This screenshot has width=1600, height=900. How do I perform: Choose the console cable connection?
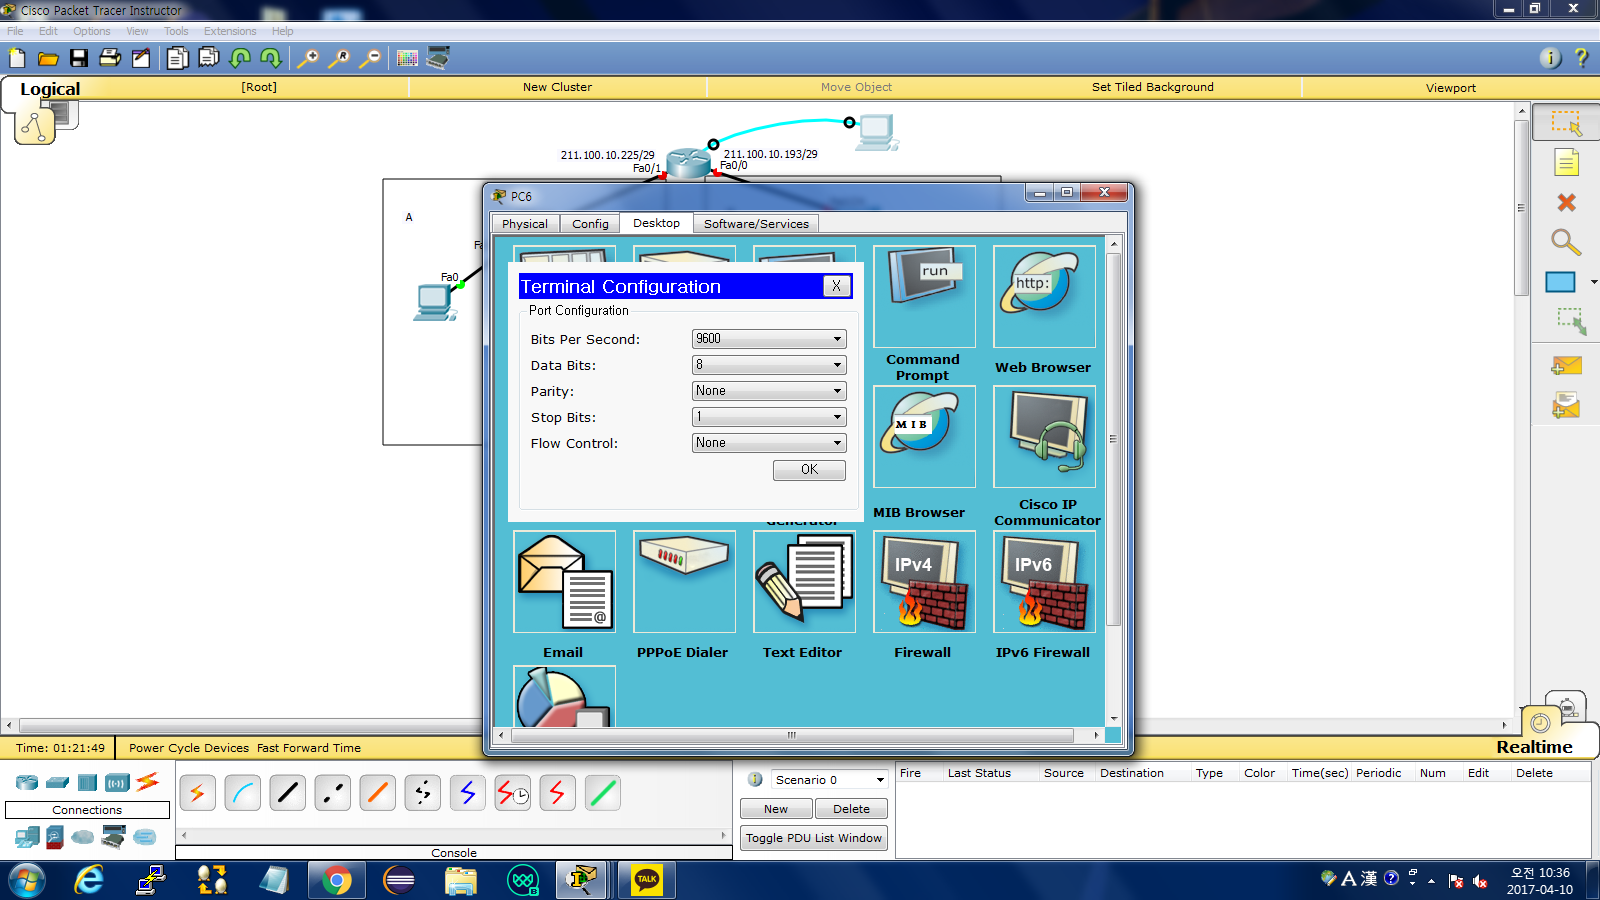(x=243, y=793)
